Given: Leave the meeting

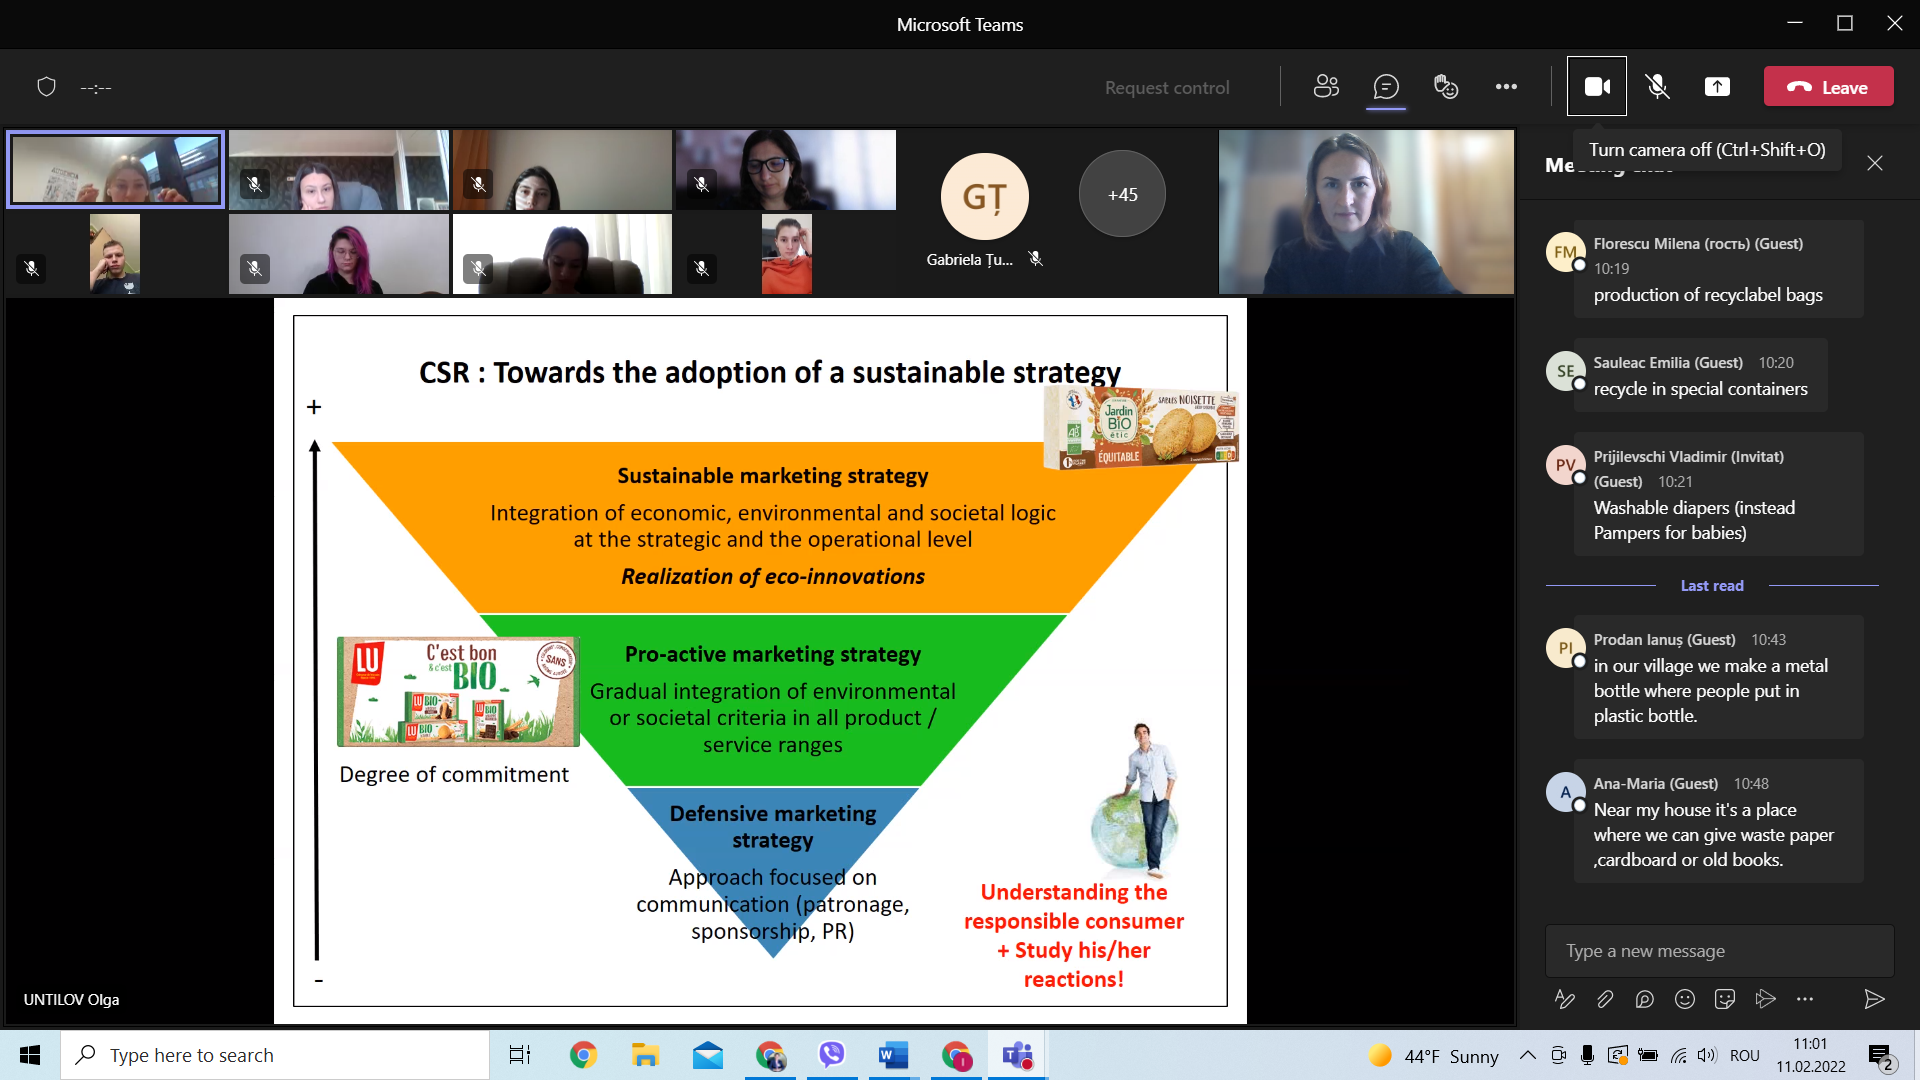Looking at the screenshot, I should coord(1828,87).
